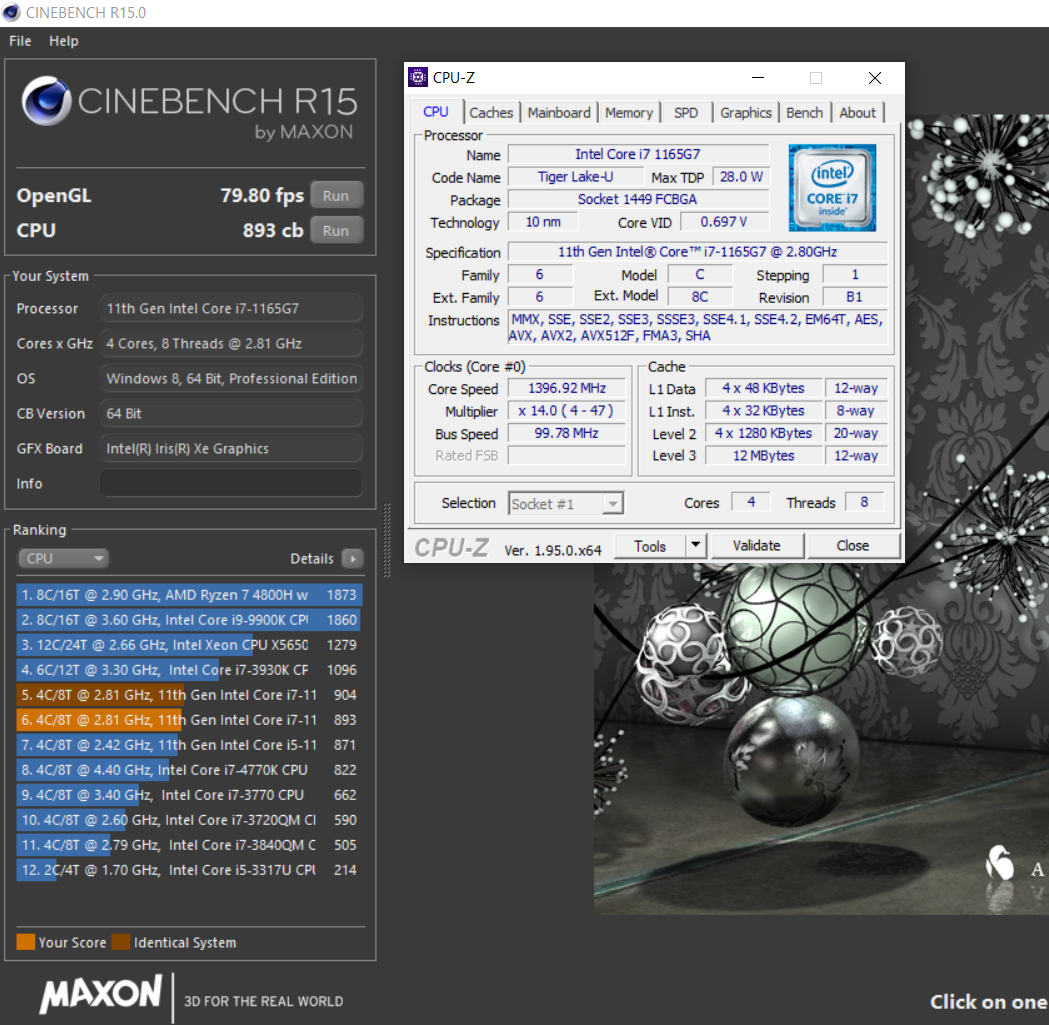Open the File menu in Cinebench

click(20, 41)
